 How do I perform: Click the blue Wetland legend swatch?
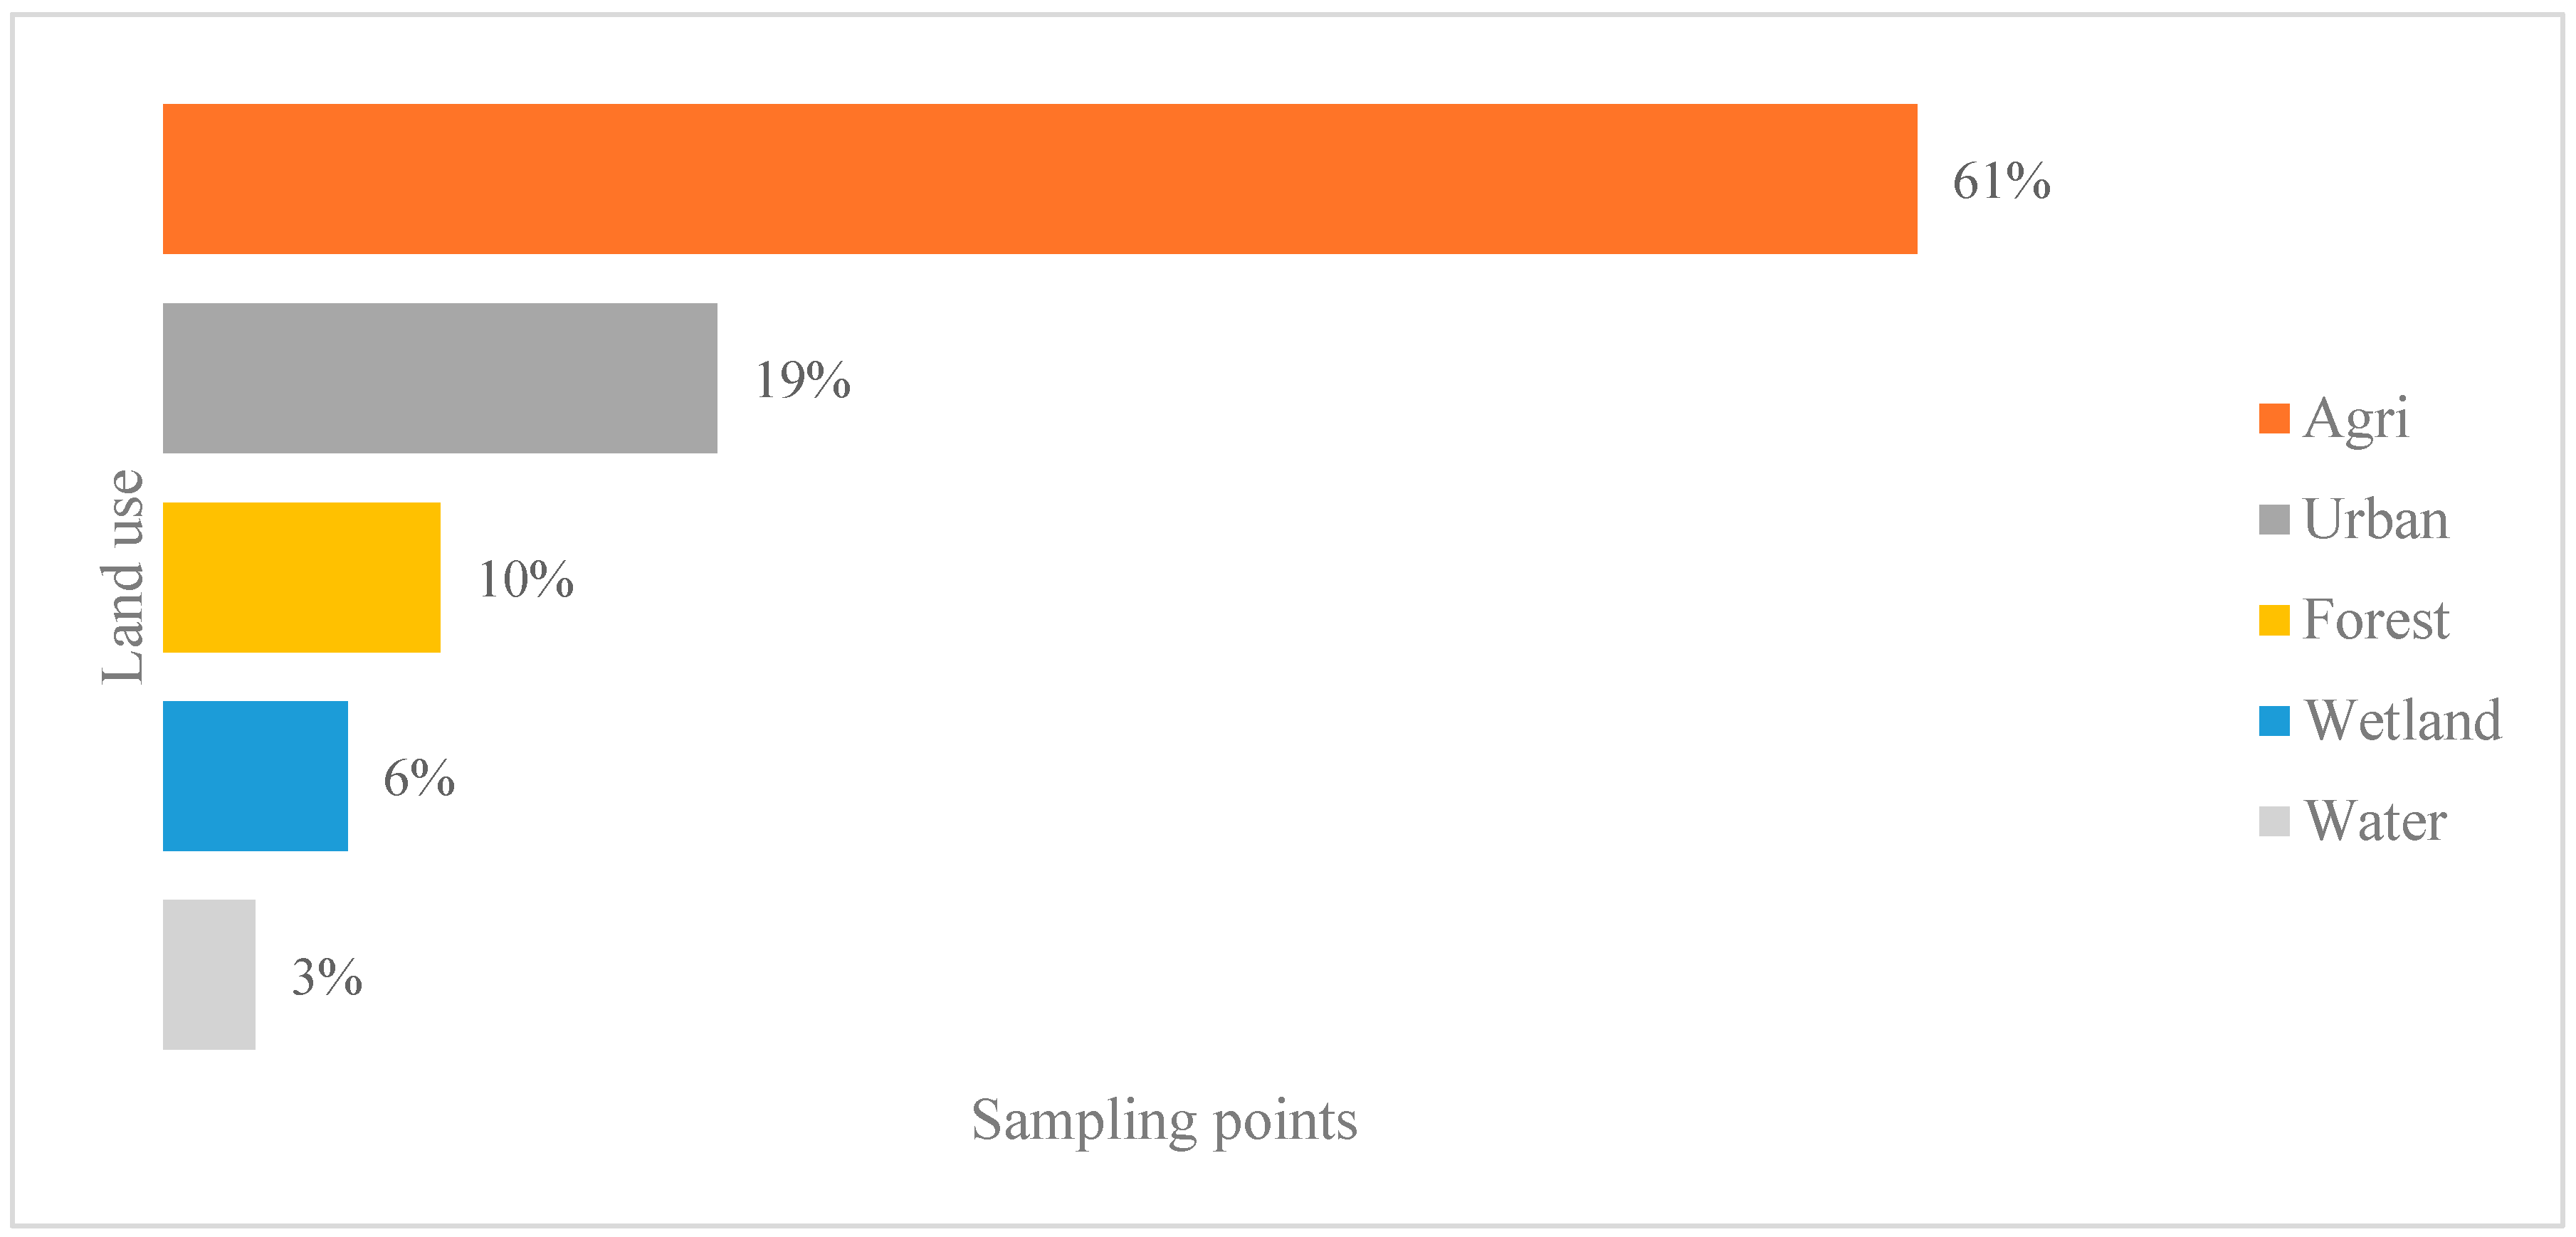coord(2273,721)
